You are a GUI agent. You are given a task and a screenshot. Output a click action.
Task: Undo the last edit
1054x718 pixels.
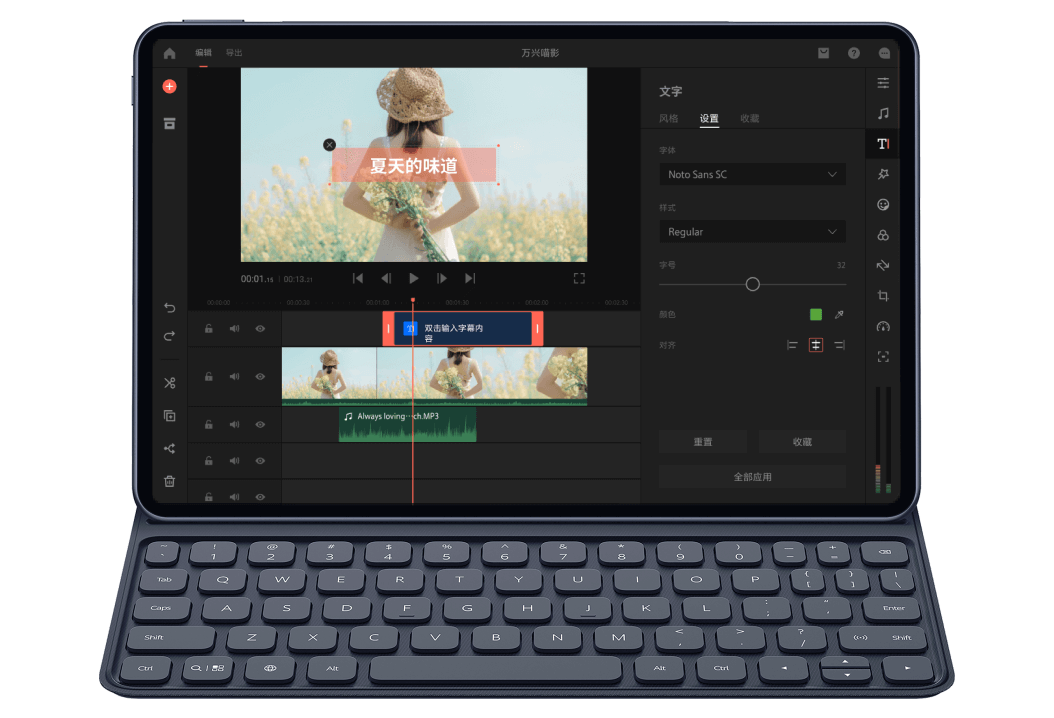point(169,307)
